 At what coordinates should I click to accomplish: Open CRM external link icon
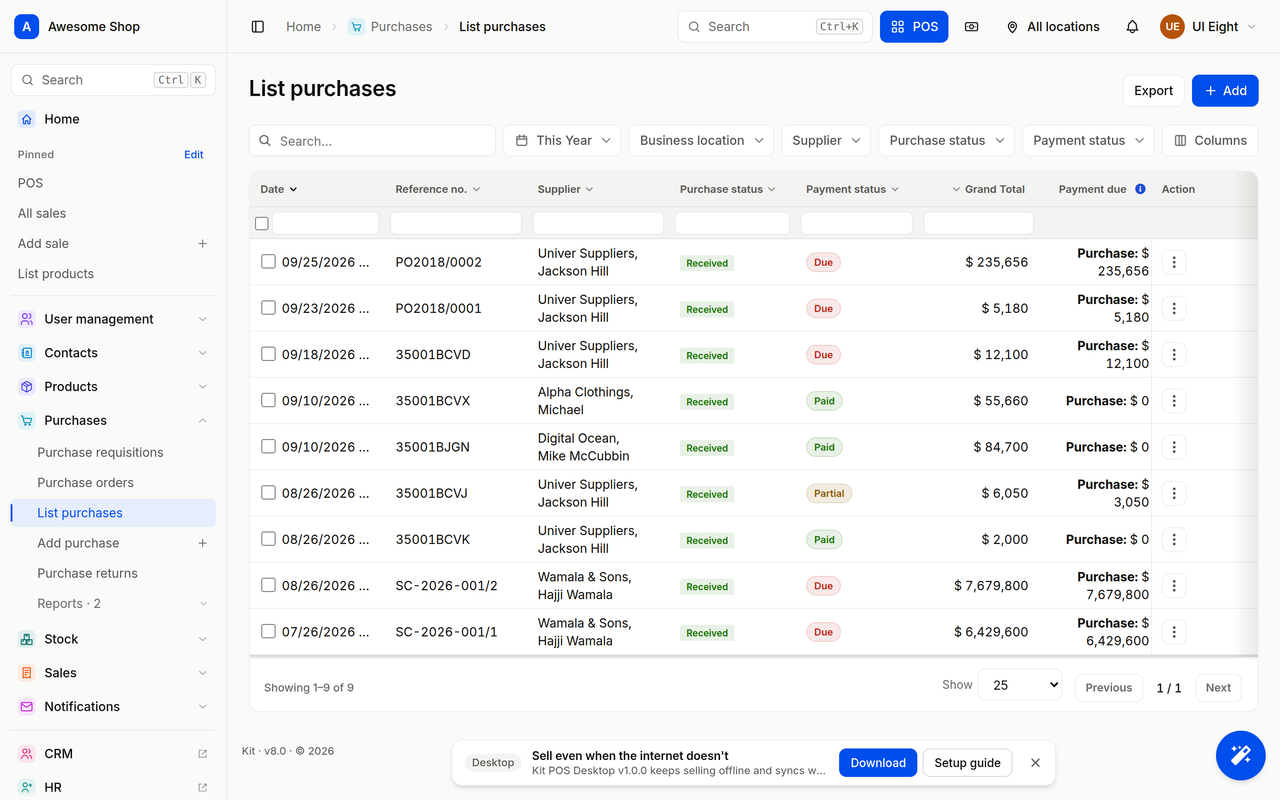coord(203,754)
